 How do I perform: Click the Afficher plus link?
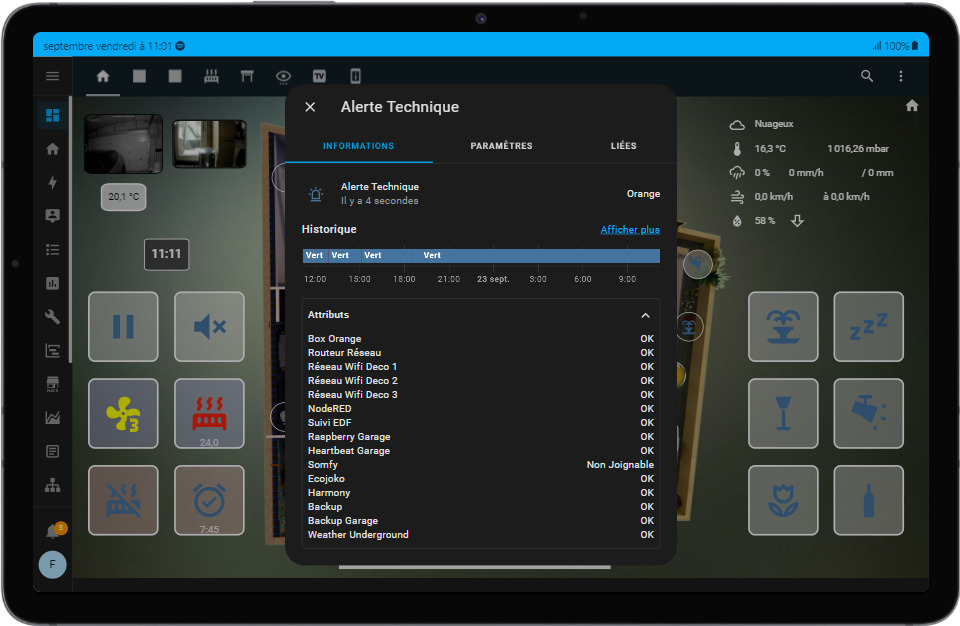coord(630,230)
